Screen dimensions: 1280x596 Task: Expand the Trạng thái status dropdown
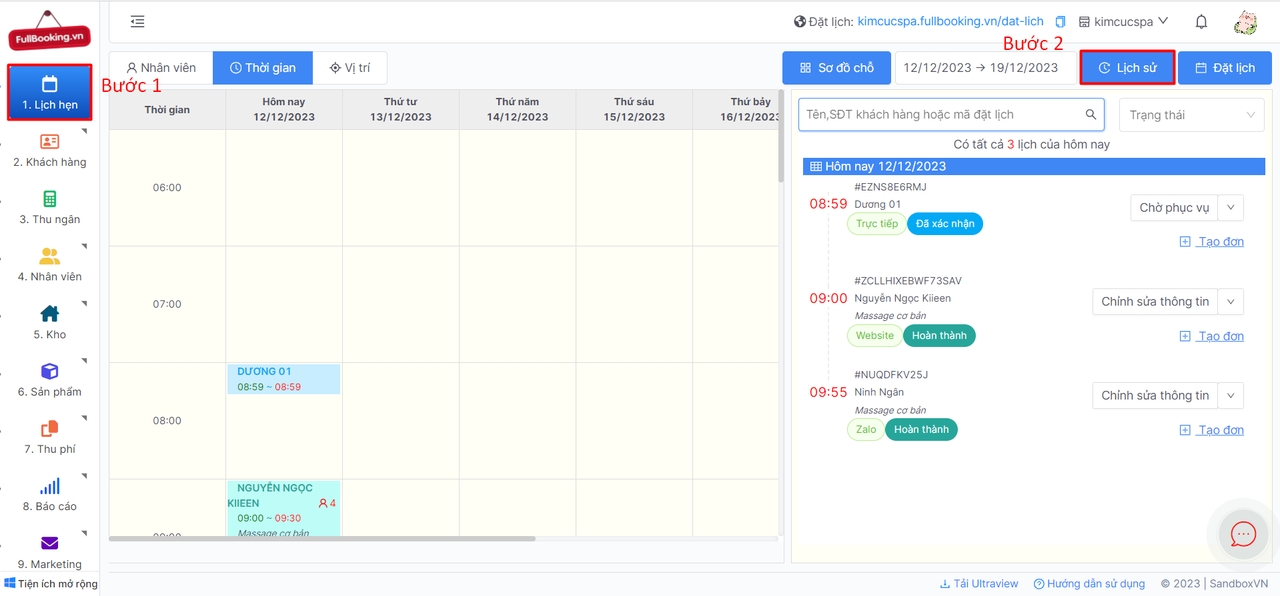click(x=1191, y=115)
